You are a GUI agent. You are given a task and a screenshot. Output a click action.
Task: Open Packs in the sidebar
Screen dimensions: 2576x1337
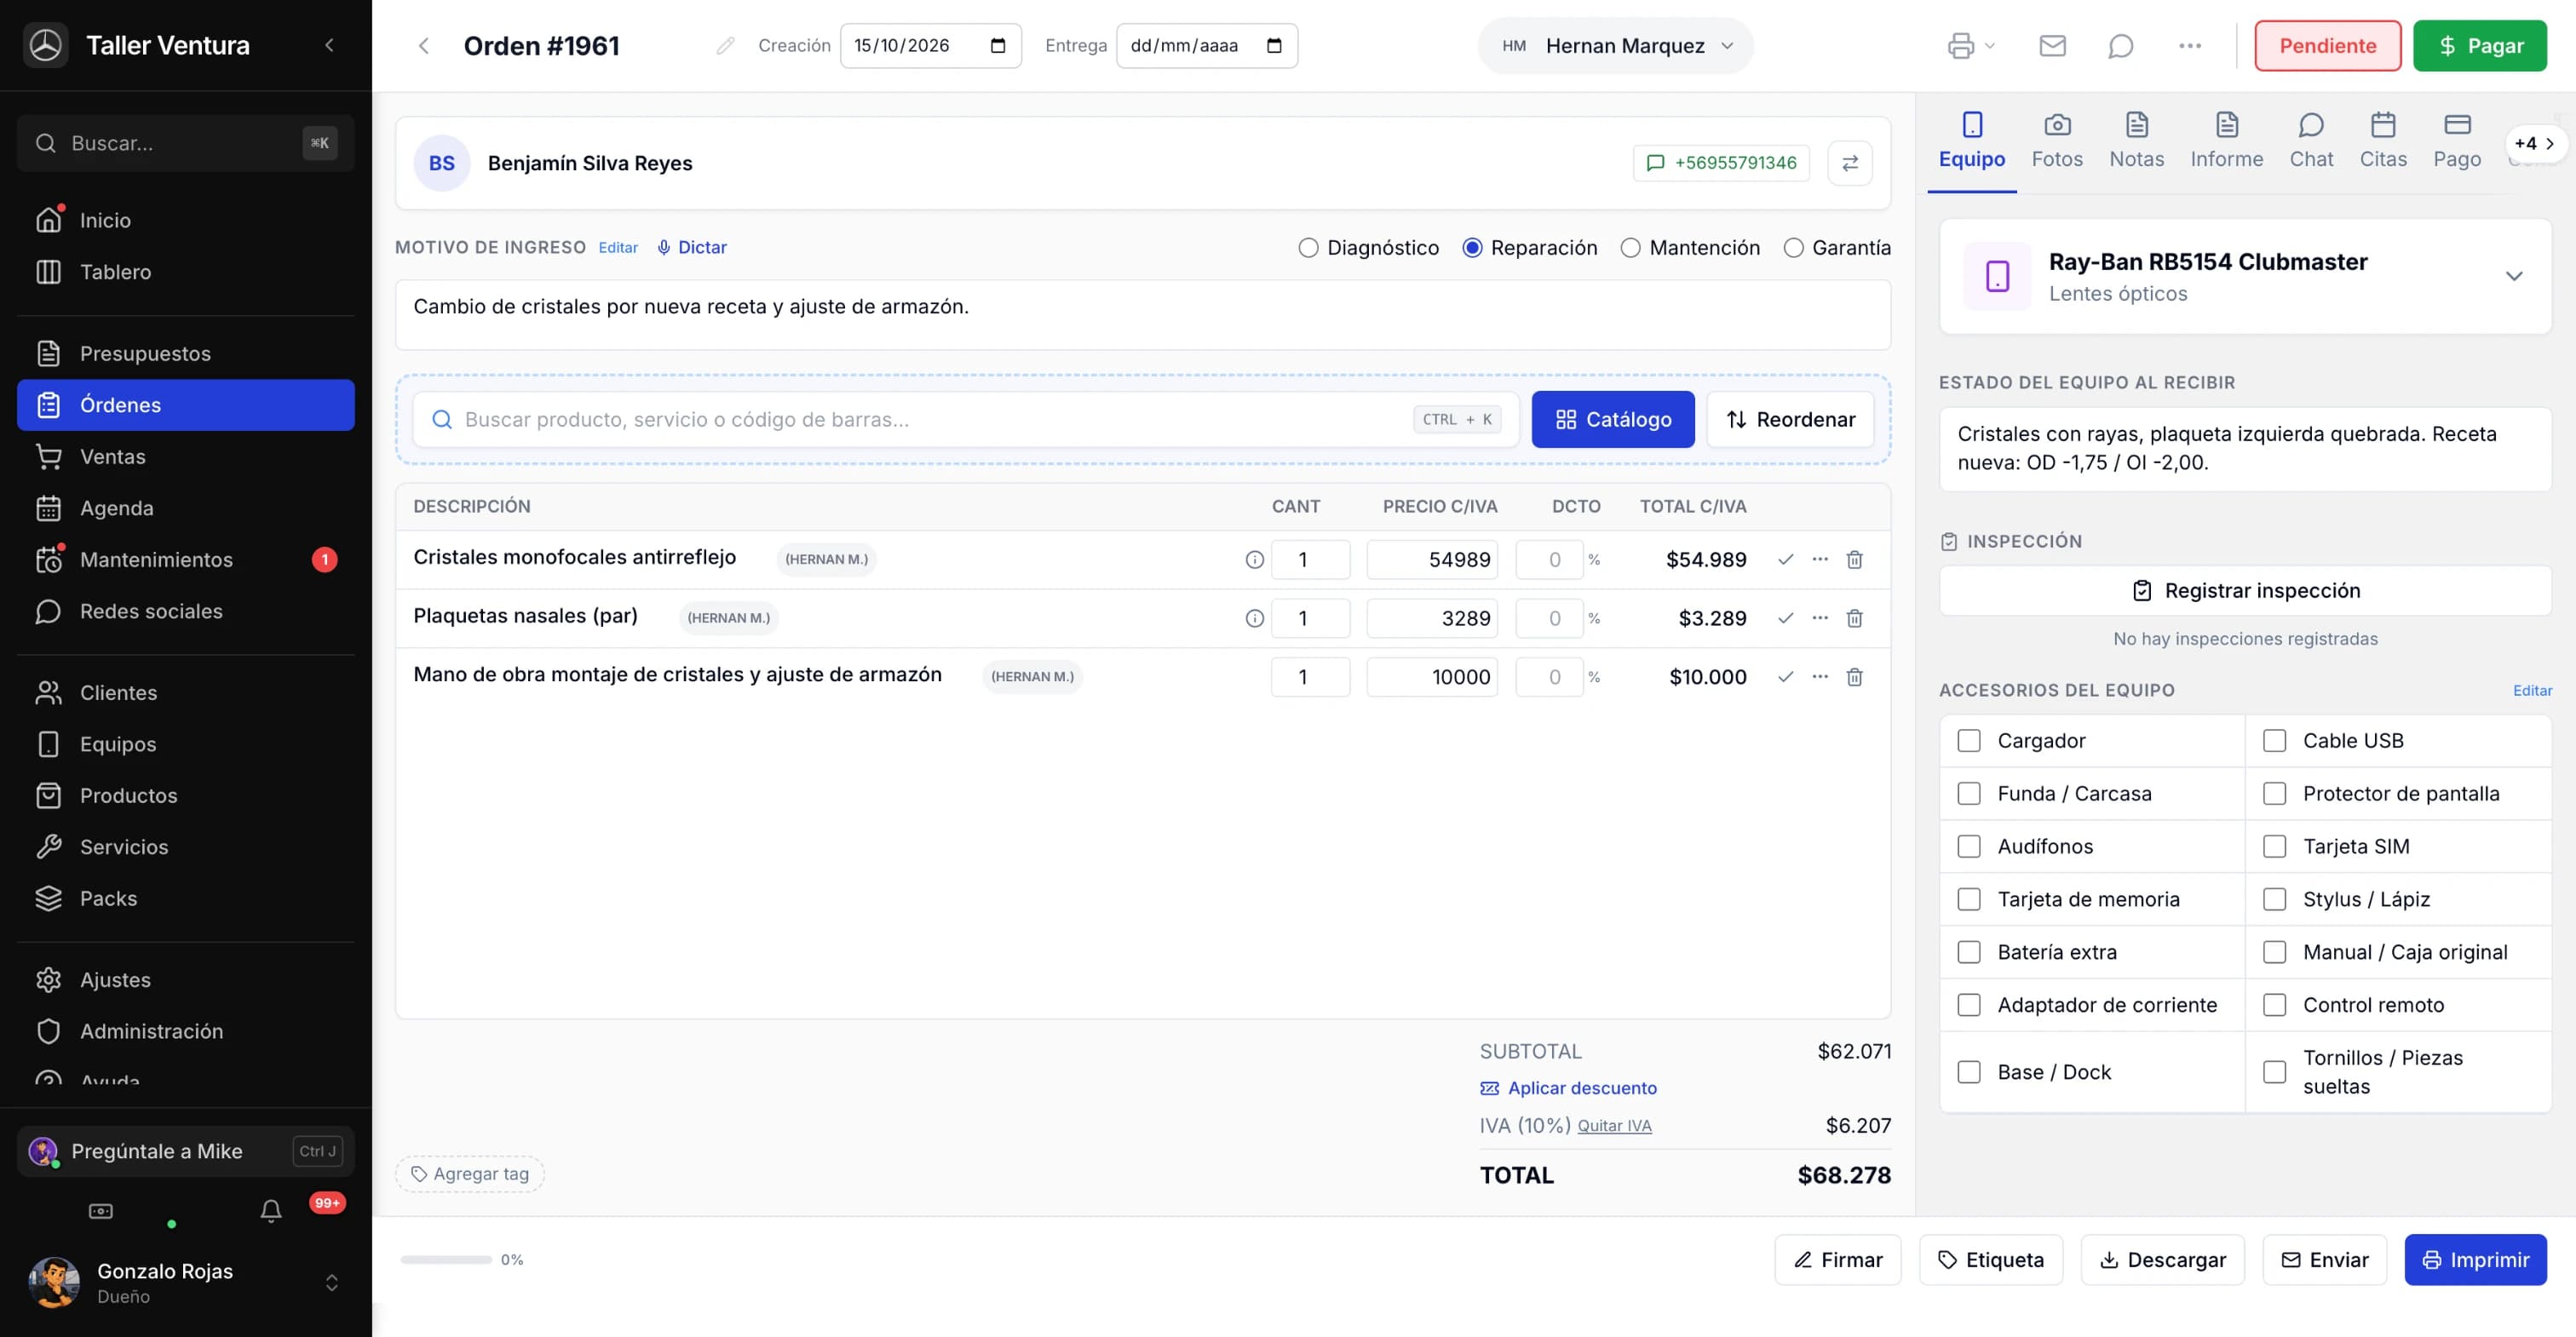coord(186,898)
